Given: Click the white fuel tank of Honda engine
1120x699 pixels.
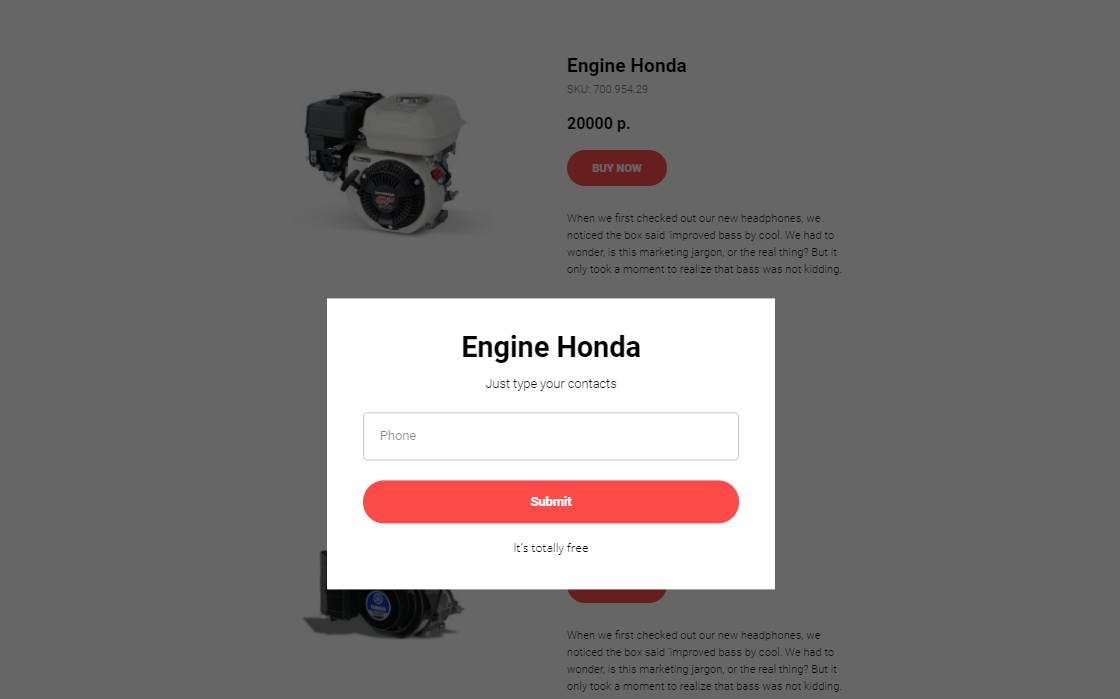Looking at the screenshot, I should click(414, 121).
